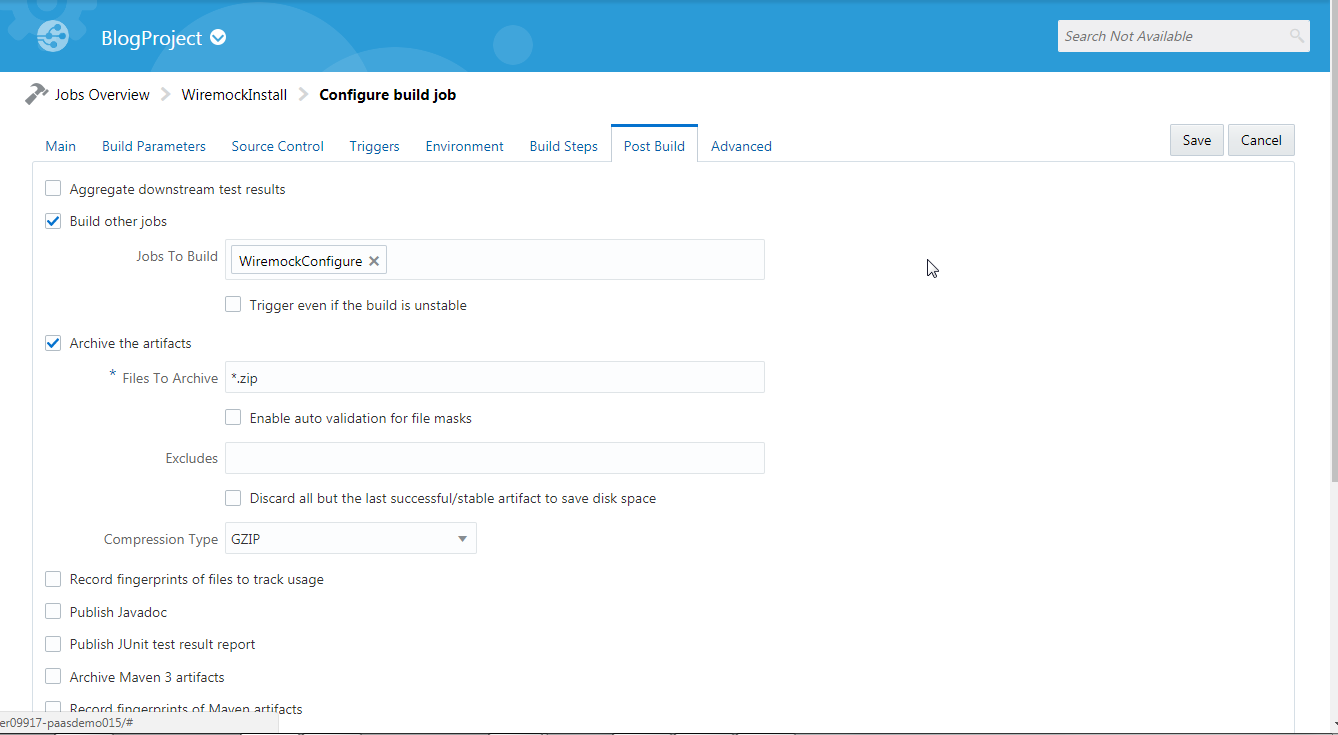Enable Trigger even if the build is unstable
Screen dimensions: 1338x735
pos(232,303)
